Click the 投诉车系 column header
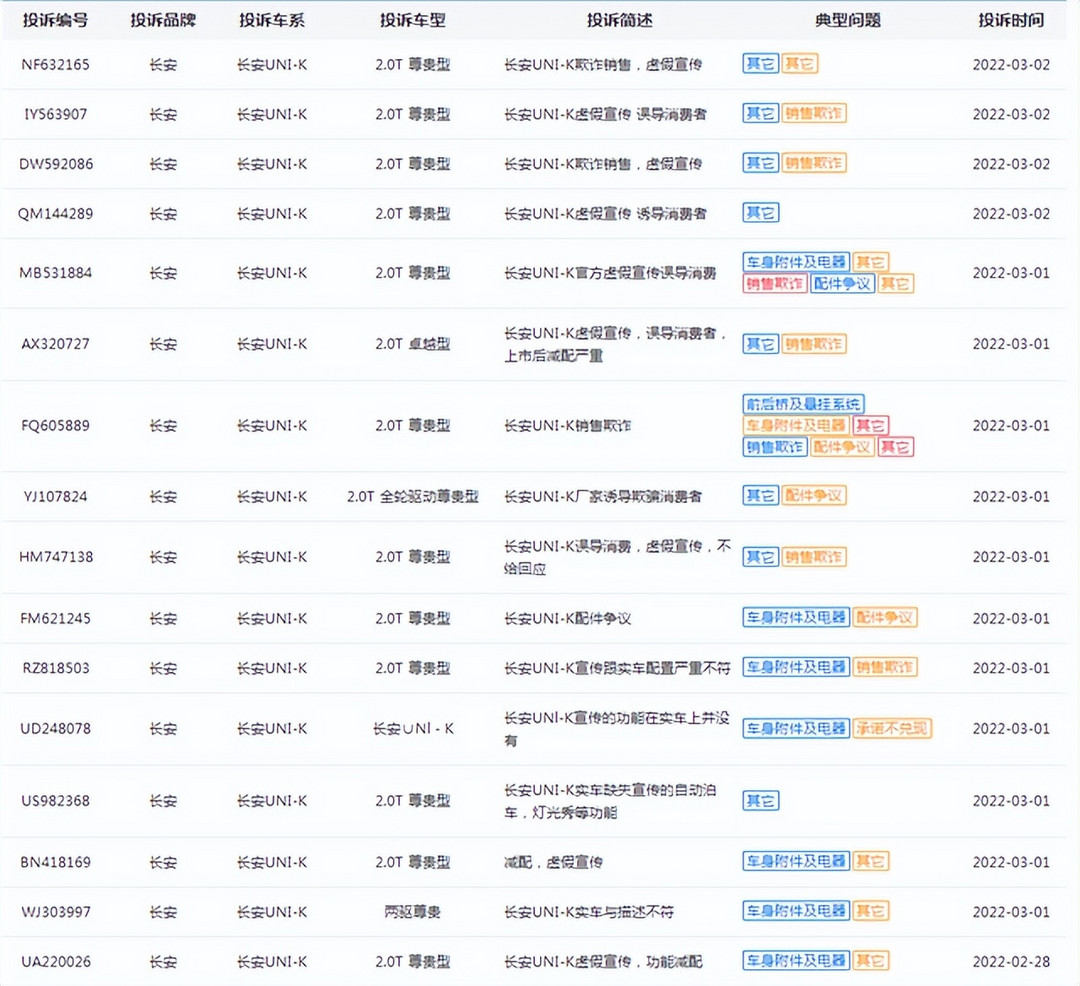This screenshot has width=1080, height=986. pos(272,20)
